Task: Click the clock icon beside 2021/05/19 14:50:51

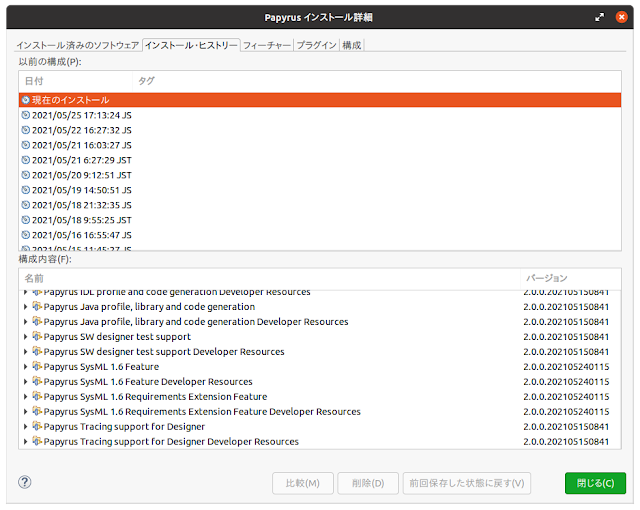Action: pos(26,190)
